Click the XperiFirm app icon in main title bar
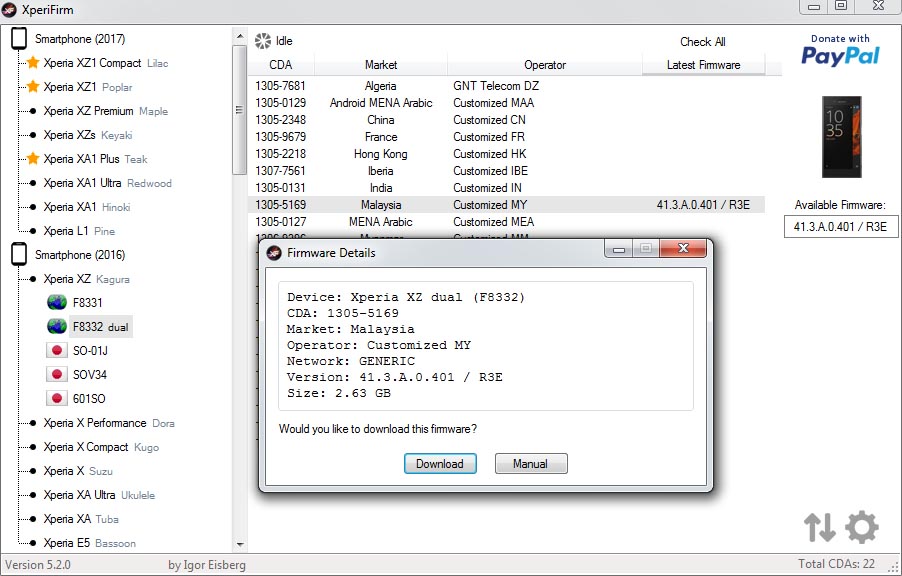902x576 pixels. click(x=9, y=9)
